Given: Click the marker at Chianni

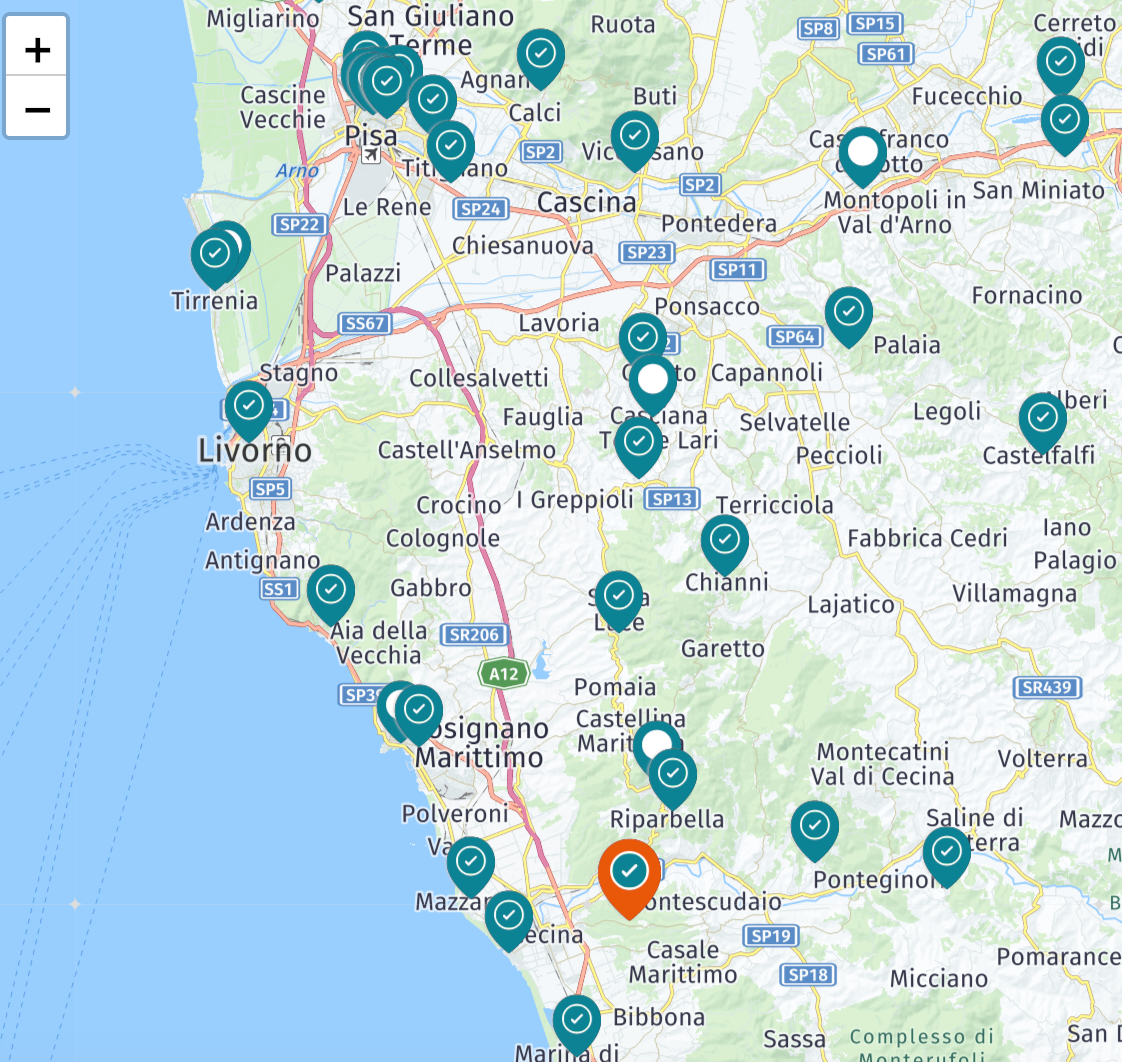Looking at the screenshot, I should coord(725,541).
